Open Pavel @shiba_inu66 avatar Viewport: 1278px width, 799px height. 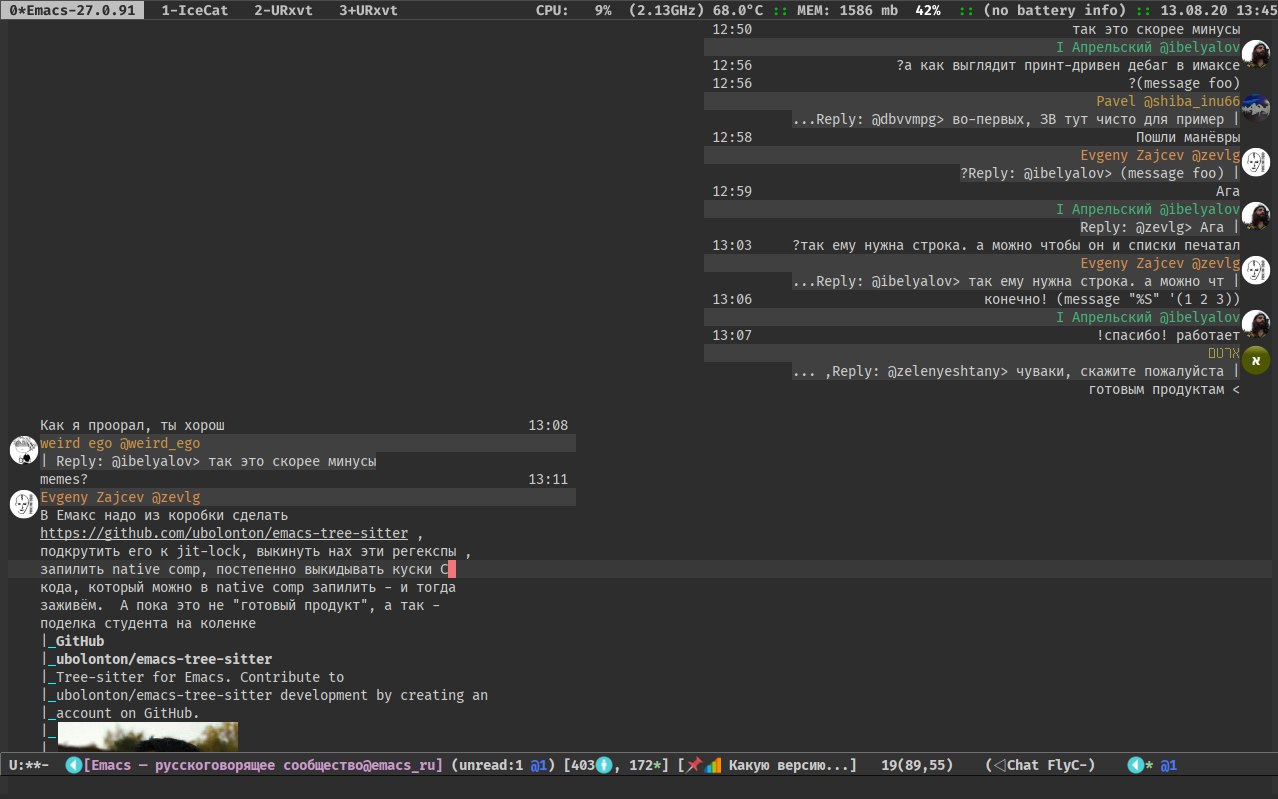pos(1256,110)
